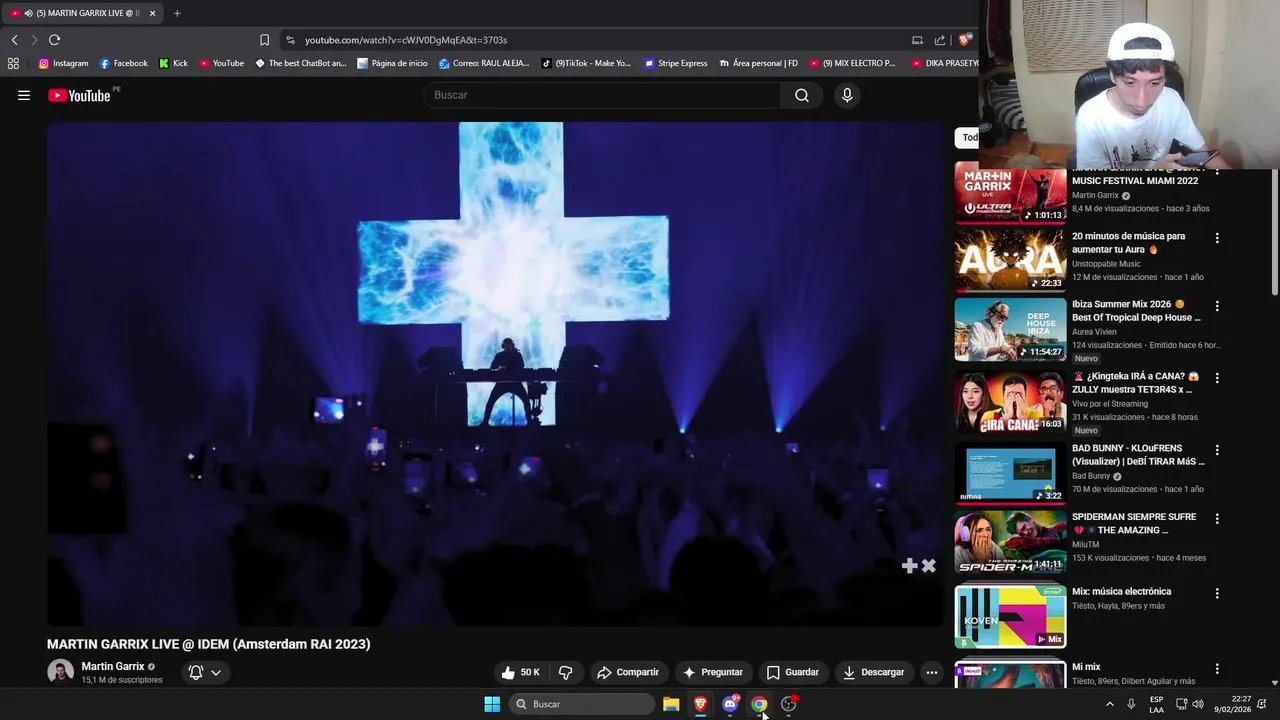The width and height of the screenshot is (1280, 720).
Task: Click the video player area
Action: click(496, 374)
